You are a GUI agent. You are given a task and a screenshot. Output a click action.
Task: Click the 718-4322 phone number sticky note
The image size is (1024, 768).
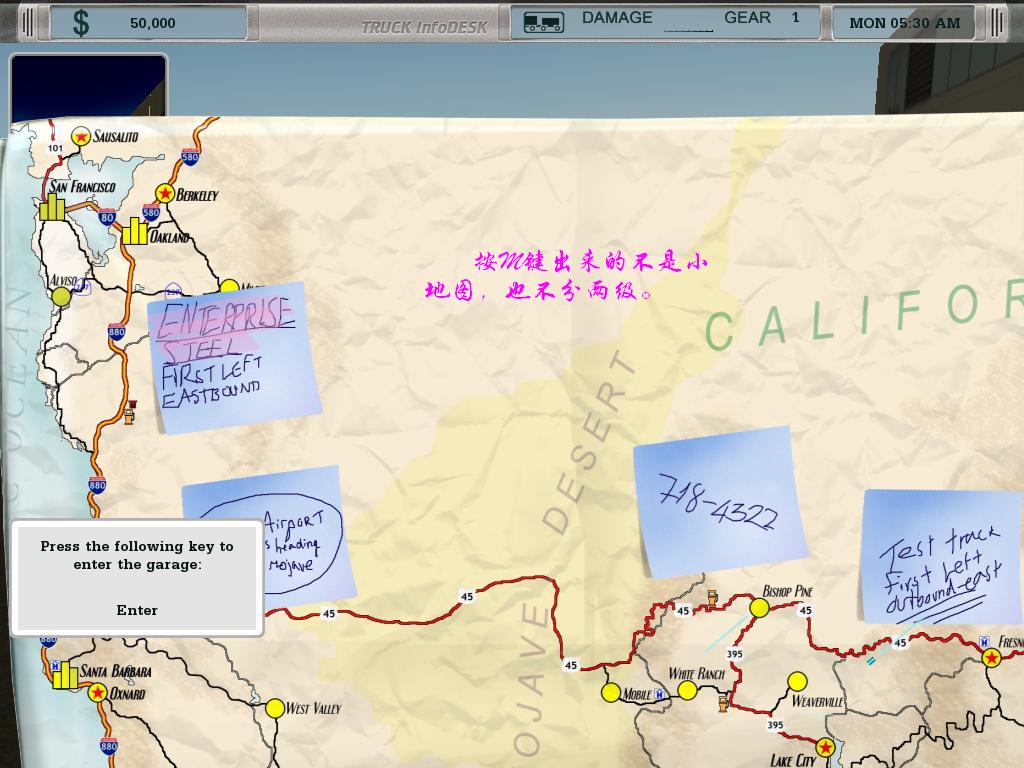(720, 502)
